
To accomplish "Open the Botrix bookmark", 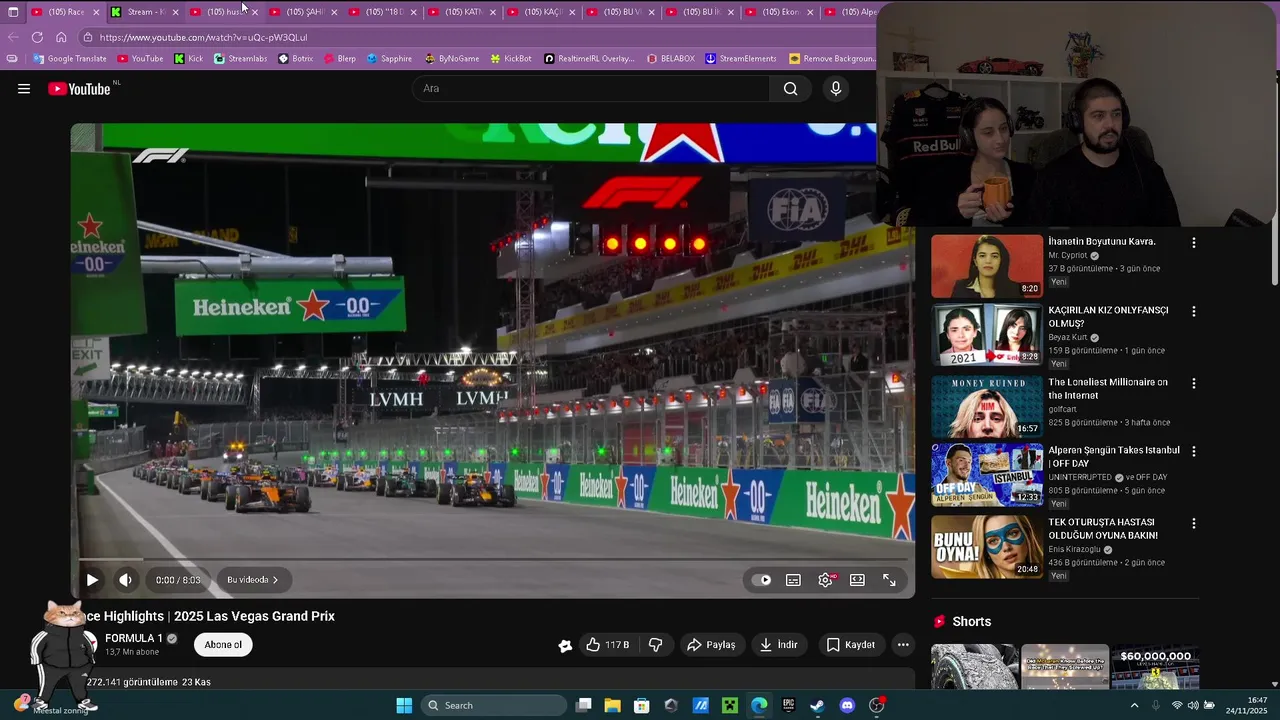I will click(x=295, y=59).
